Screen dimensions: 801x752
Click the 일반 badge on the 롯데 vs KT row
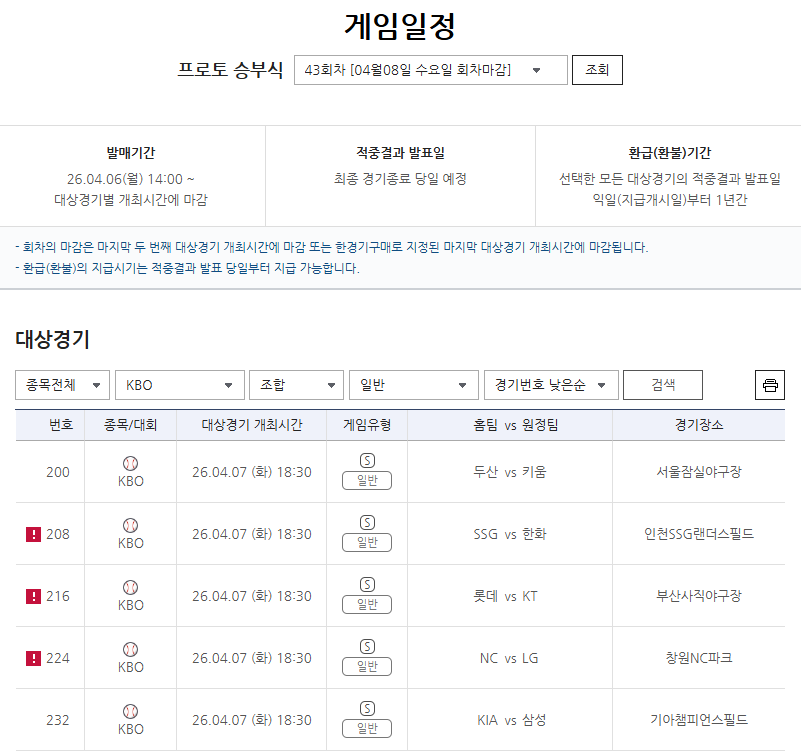[x=366, y=603]
